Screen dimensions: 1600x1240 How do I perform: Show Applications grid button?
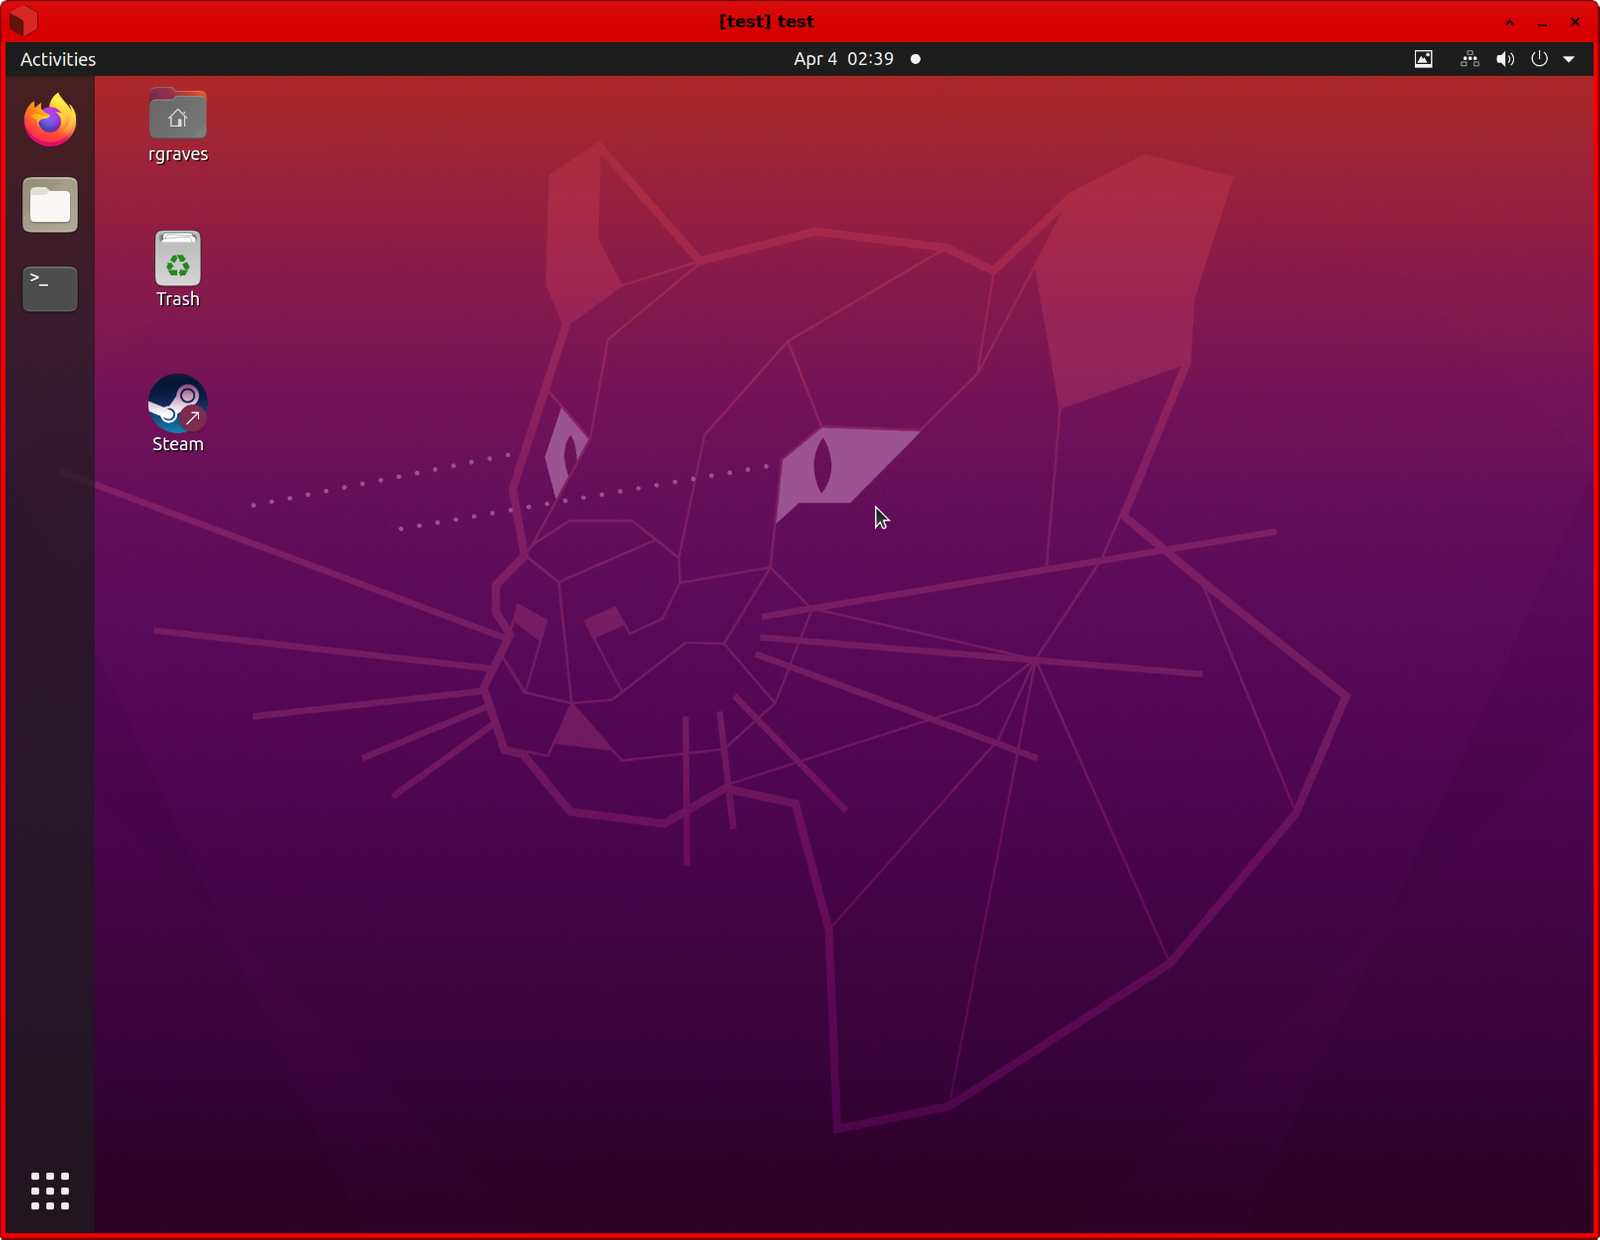click(50, 1191)
